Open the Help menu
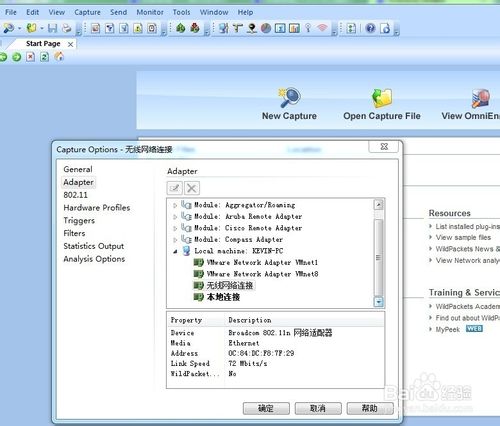 point(245,12)
